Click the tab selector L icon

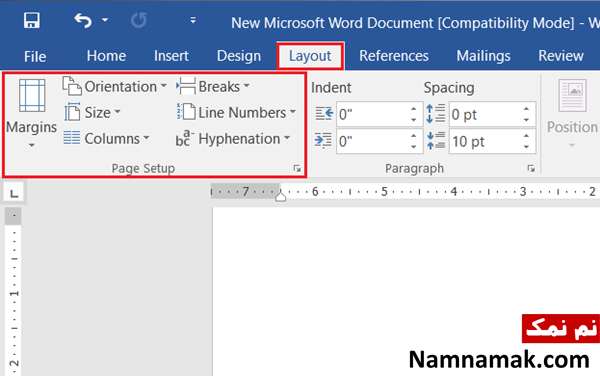tap(14, 193)
